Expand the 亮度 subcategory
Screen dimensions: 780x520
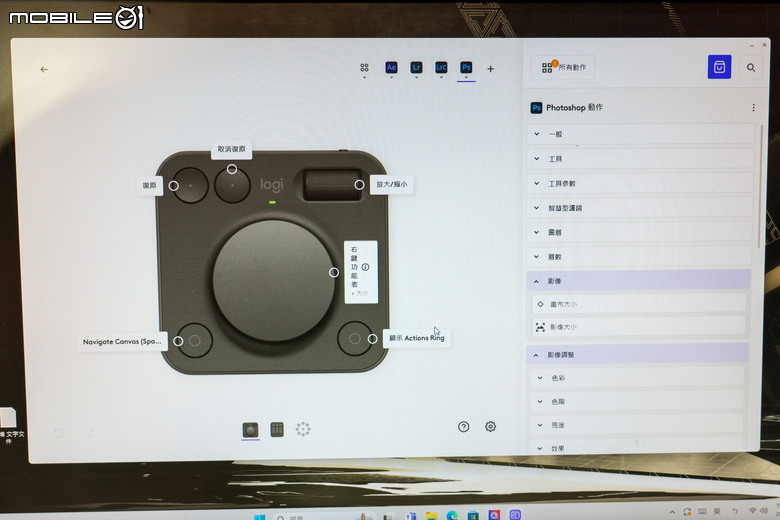click(x=638, y=425)
